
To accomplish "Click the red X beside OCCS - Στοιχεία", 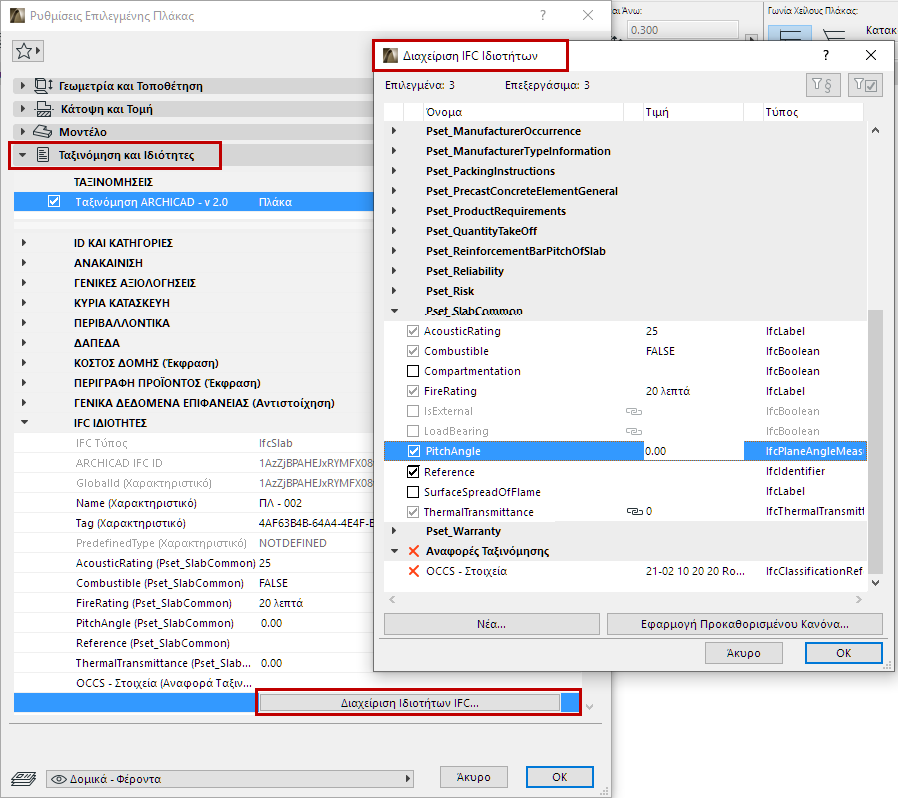I will (x=413, y=571).
